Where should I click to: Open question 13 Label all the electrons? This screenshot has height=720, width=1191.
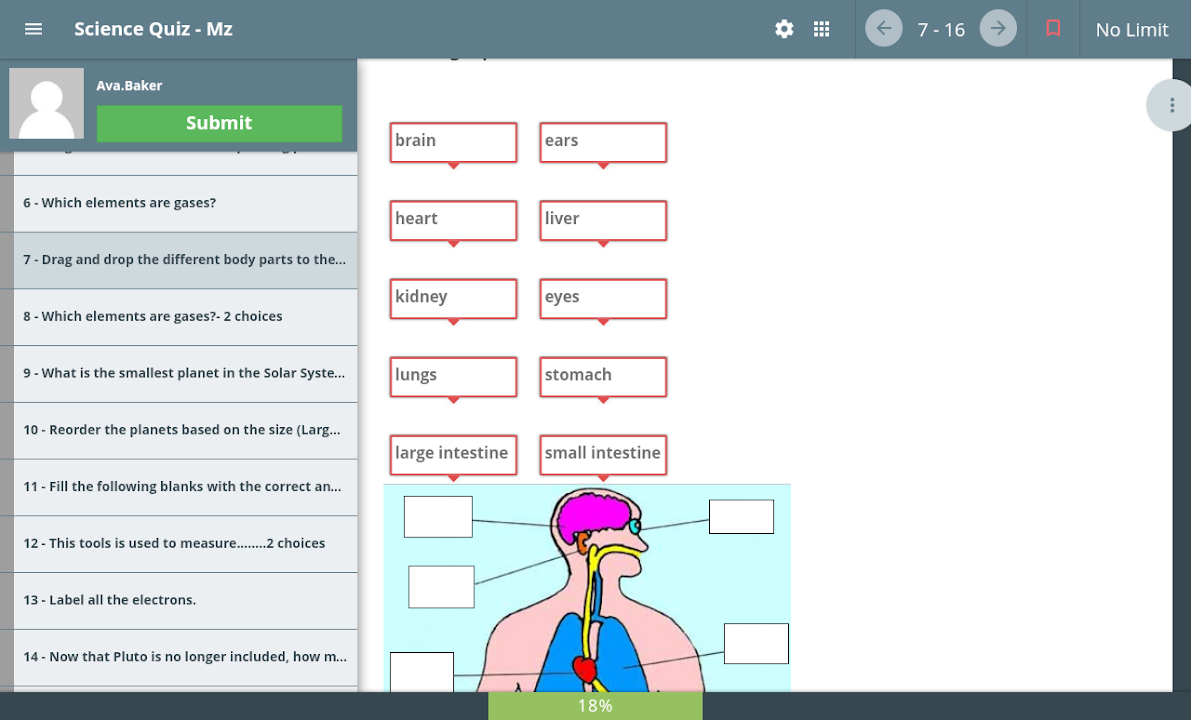pos(185,600)
